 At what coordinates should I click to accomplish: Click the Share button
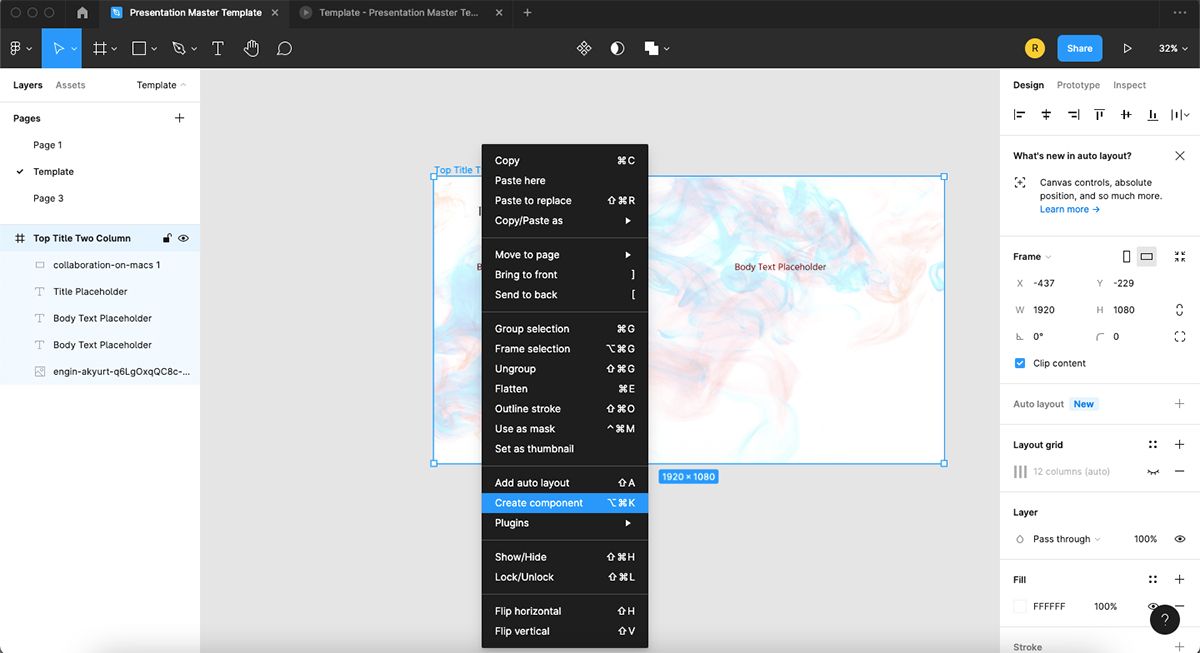click(1079, 47)
